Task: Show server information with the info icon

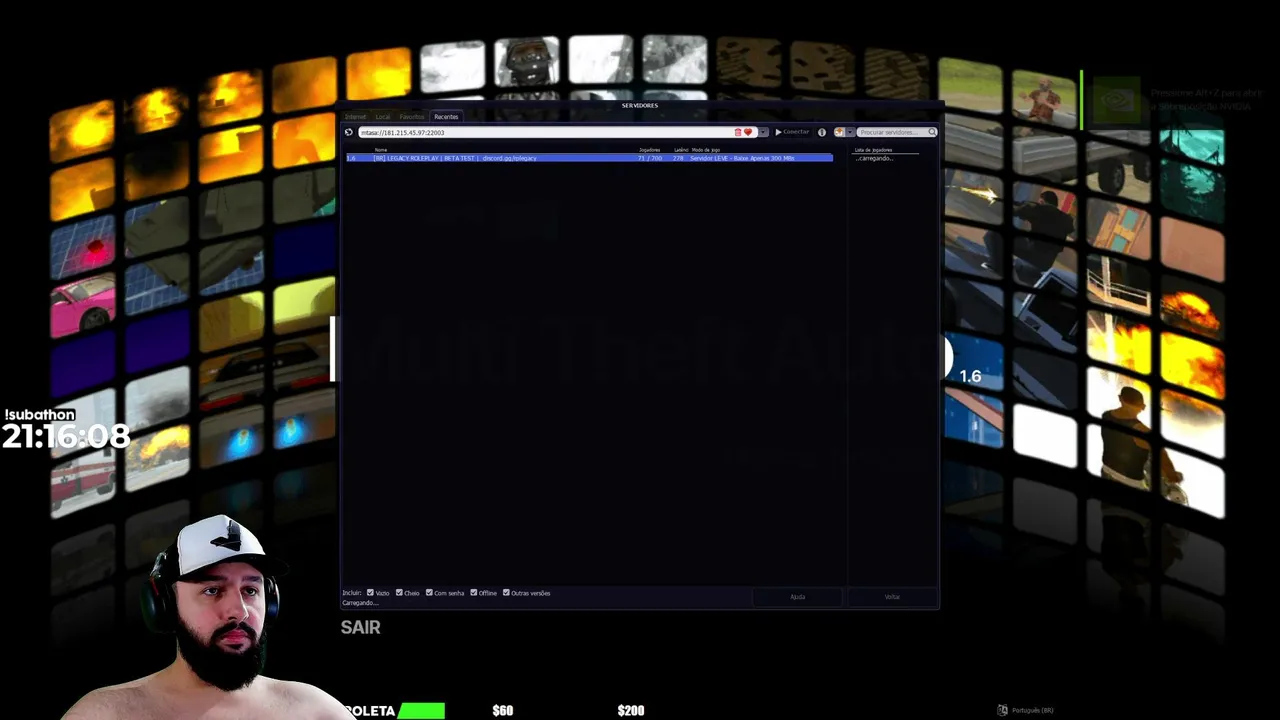Action: click(822, 132)
